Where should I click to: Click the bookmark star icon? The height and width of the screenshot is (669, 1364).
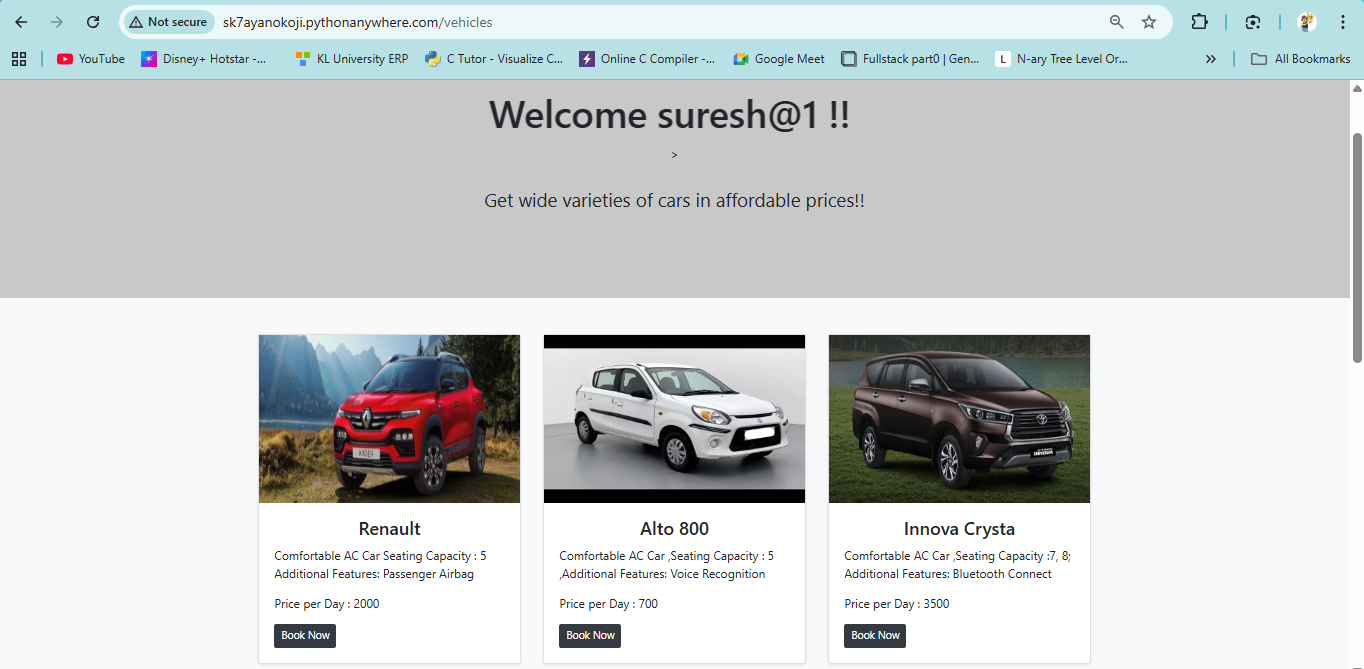coord(1149,22)
